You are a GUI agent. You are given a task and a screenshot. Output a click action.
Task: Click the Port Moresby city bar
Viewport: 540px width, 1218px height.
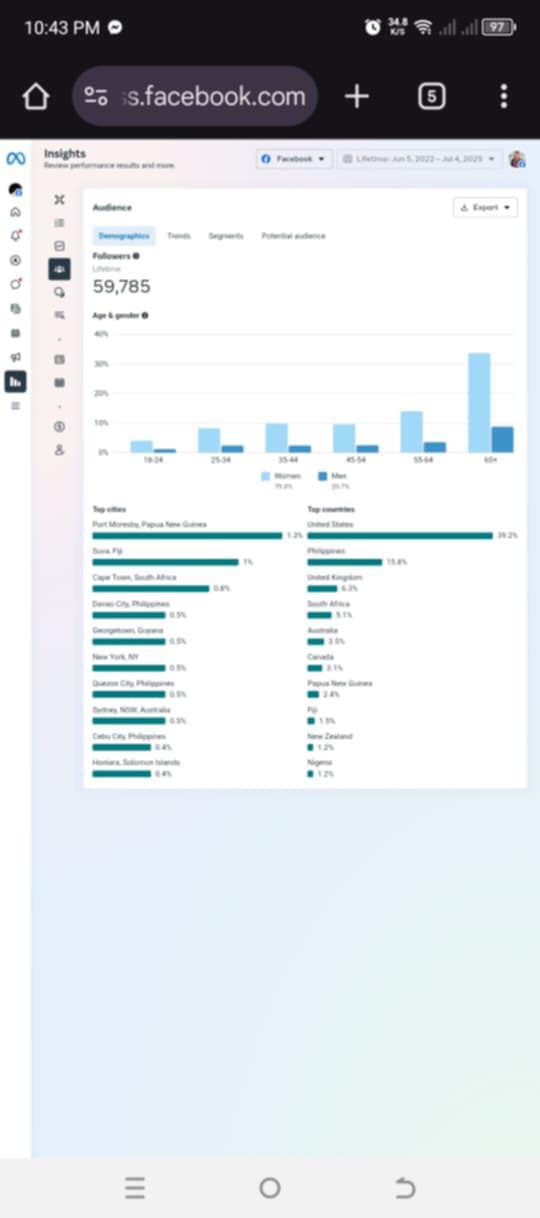(x=187, y=536)
